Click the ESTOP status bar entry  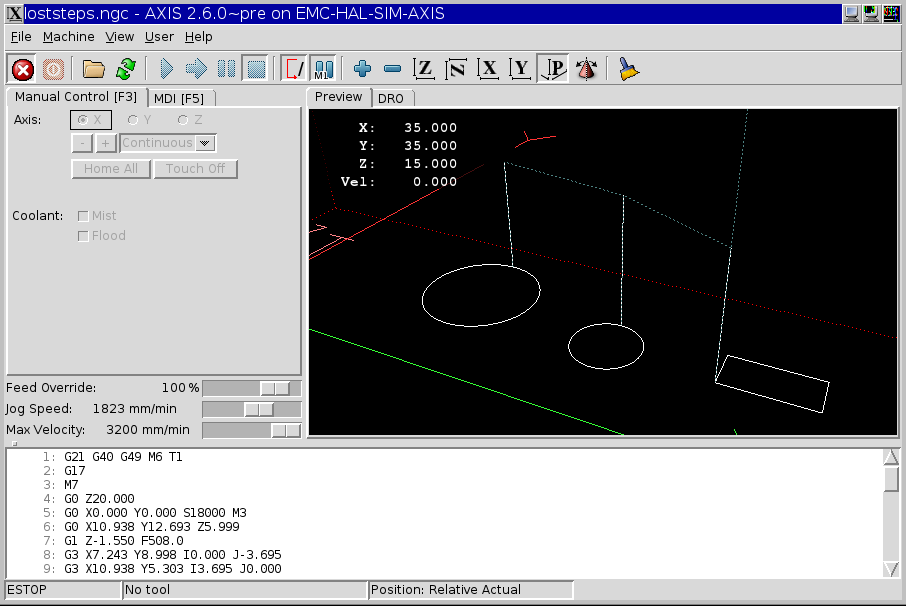pos(63,590)
